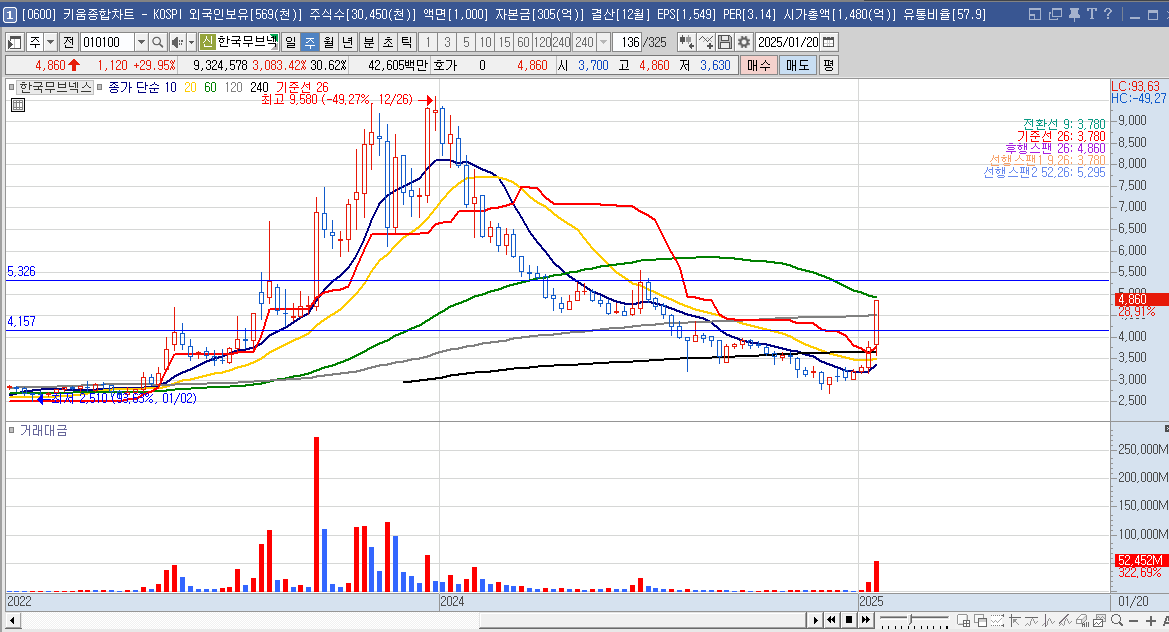The width and height of the screenshot is (1169, 632).
Task: Click the 신 badge beside stock name
Action: (207, 42)
